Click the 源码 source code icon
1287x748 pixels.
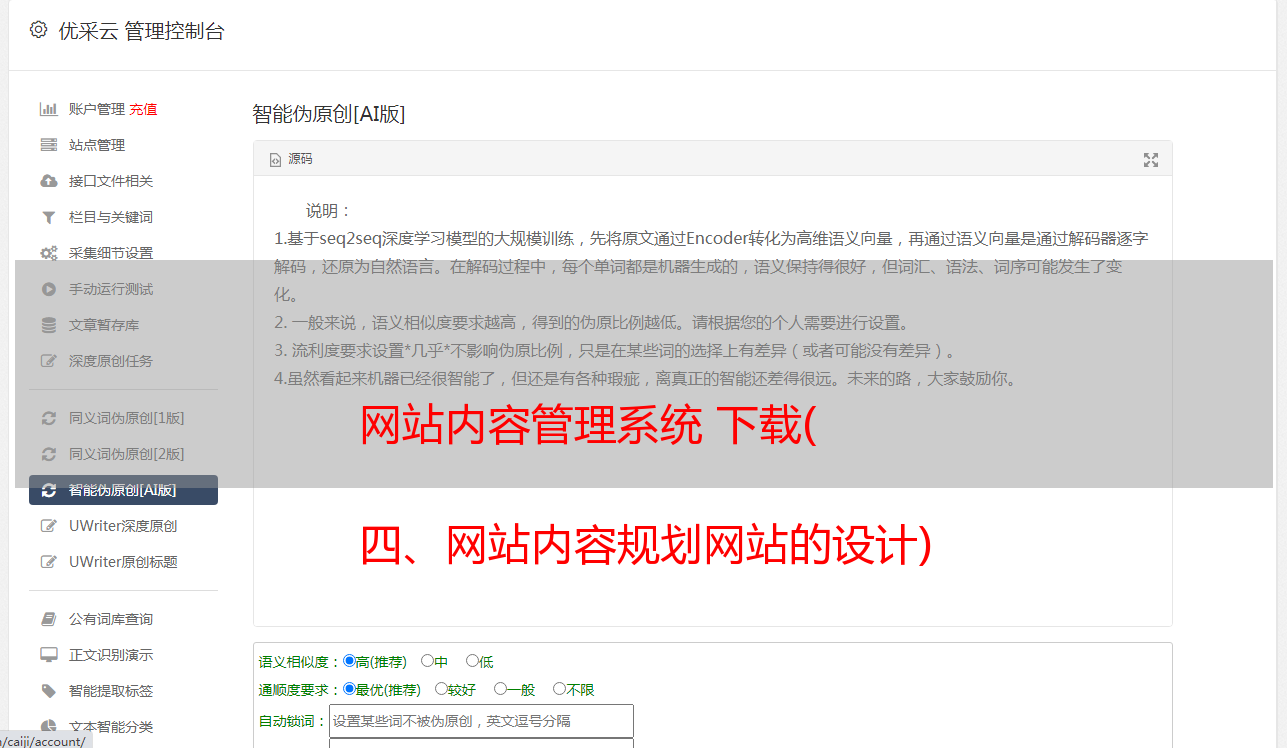pos(276,160)
